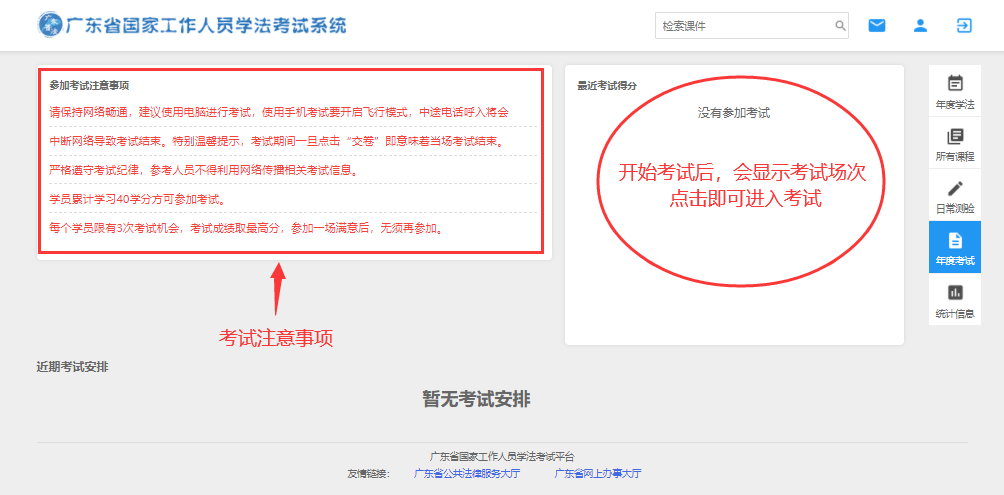Open the 广东省公共法律服务大厅 link
The image size is (1004, 495).
(467, 473)
